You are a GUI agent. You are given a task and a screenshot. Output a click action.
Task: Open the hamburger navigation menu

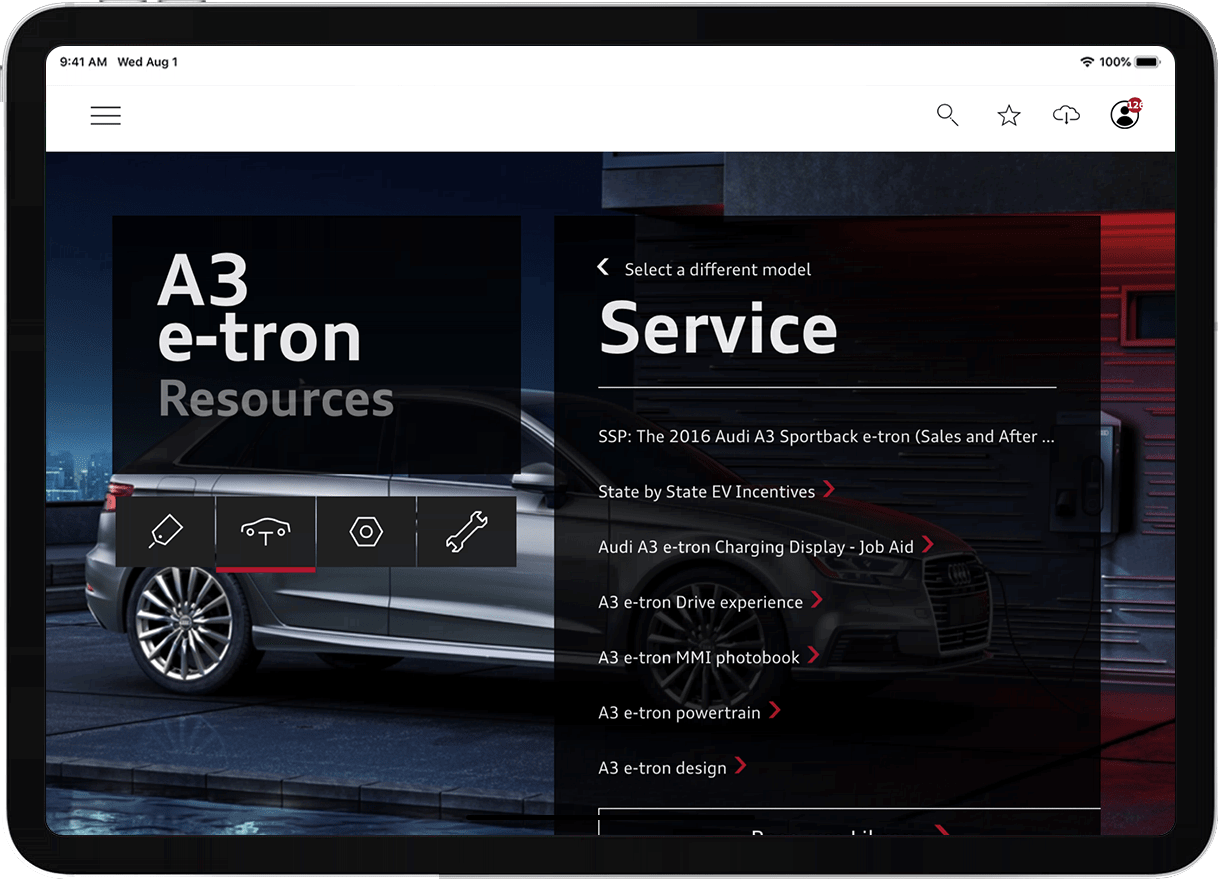[105, 116]
